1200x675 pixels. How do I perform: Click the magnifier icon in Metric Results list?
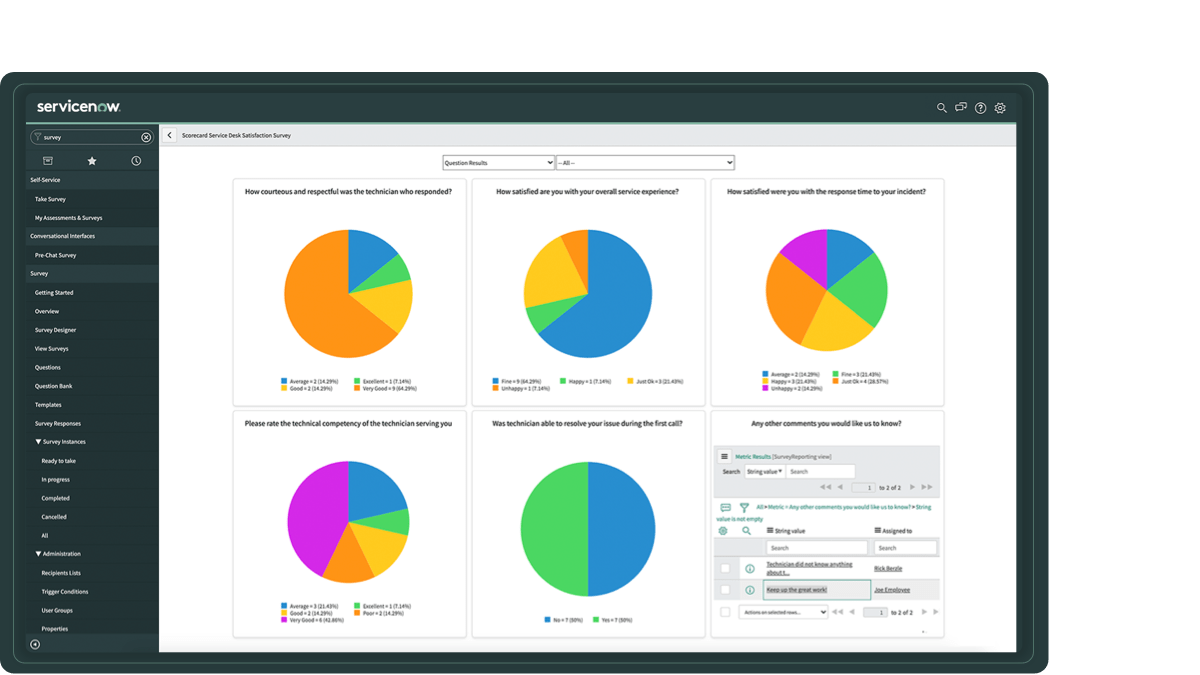746,529
